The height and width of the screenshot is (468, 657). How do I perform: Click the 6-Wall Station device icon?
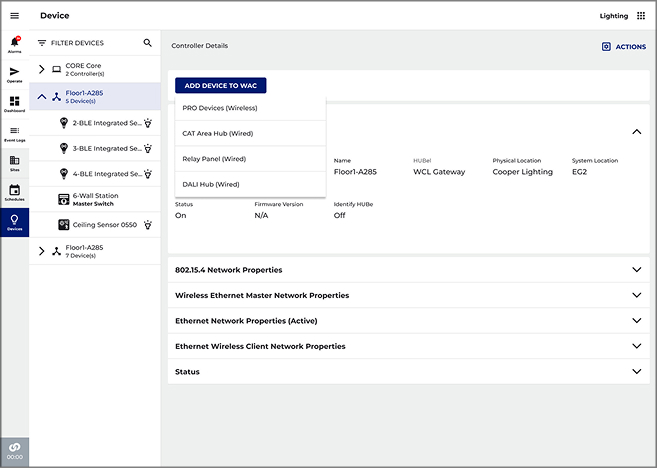[63, 199]
